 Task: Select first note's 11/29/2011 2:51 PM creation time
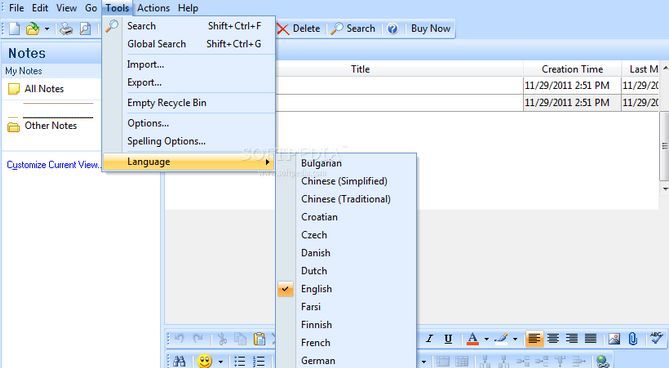[567, 85]
